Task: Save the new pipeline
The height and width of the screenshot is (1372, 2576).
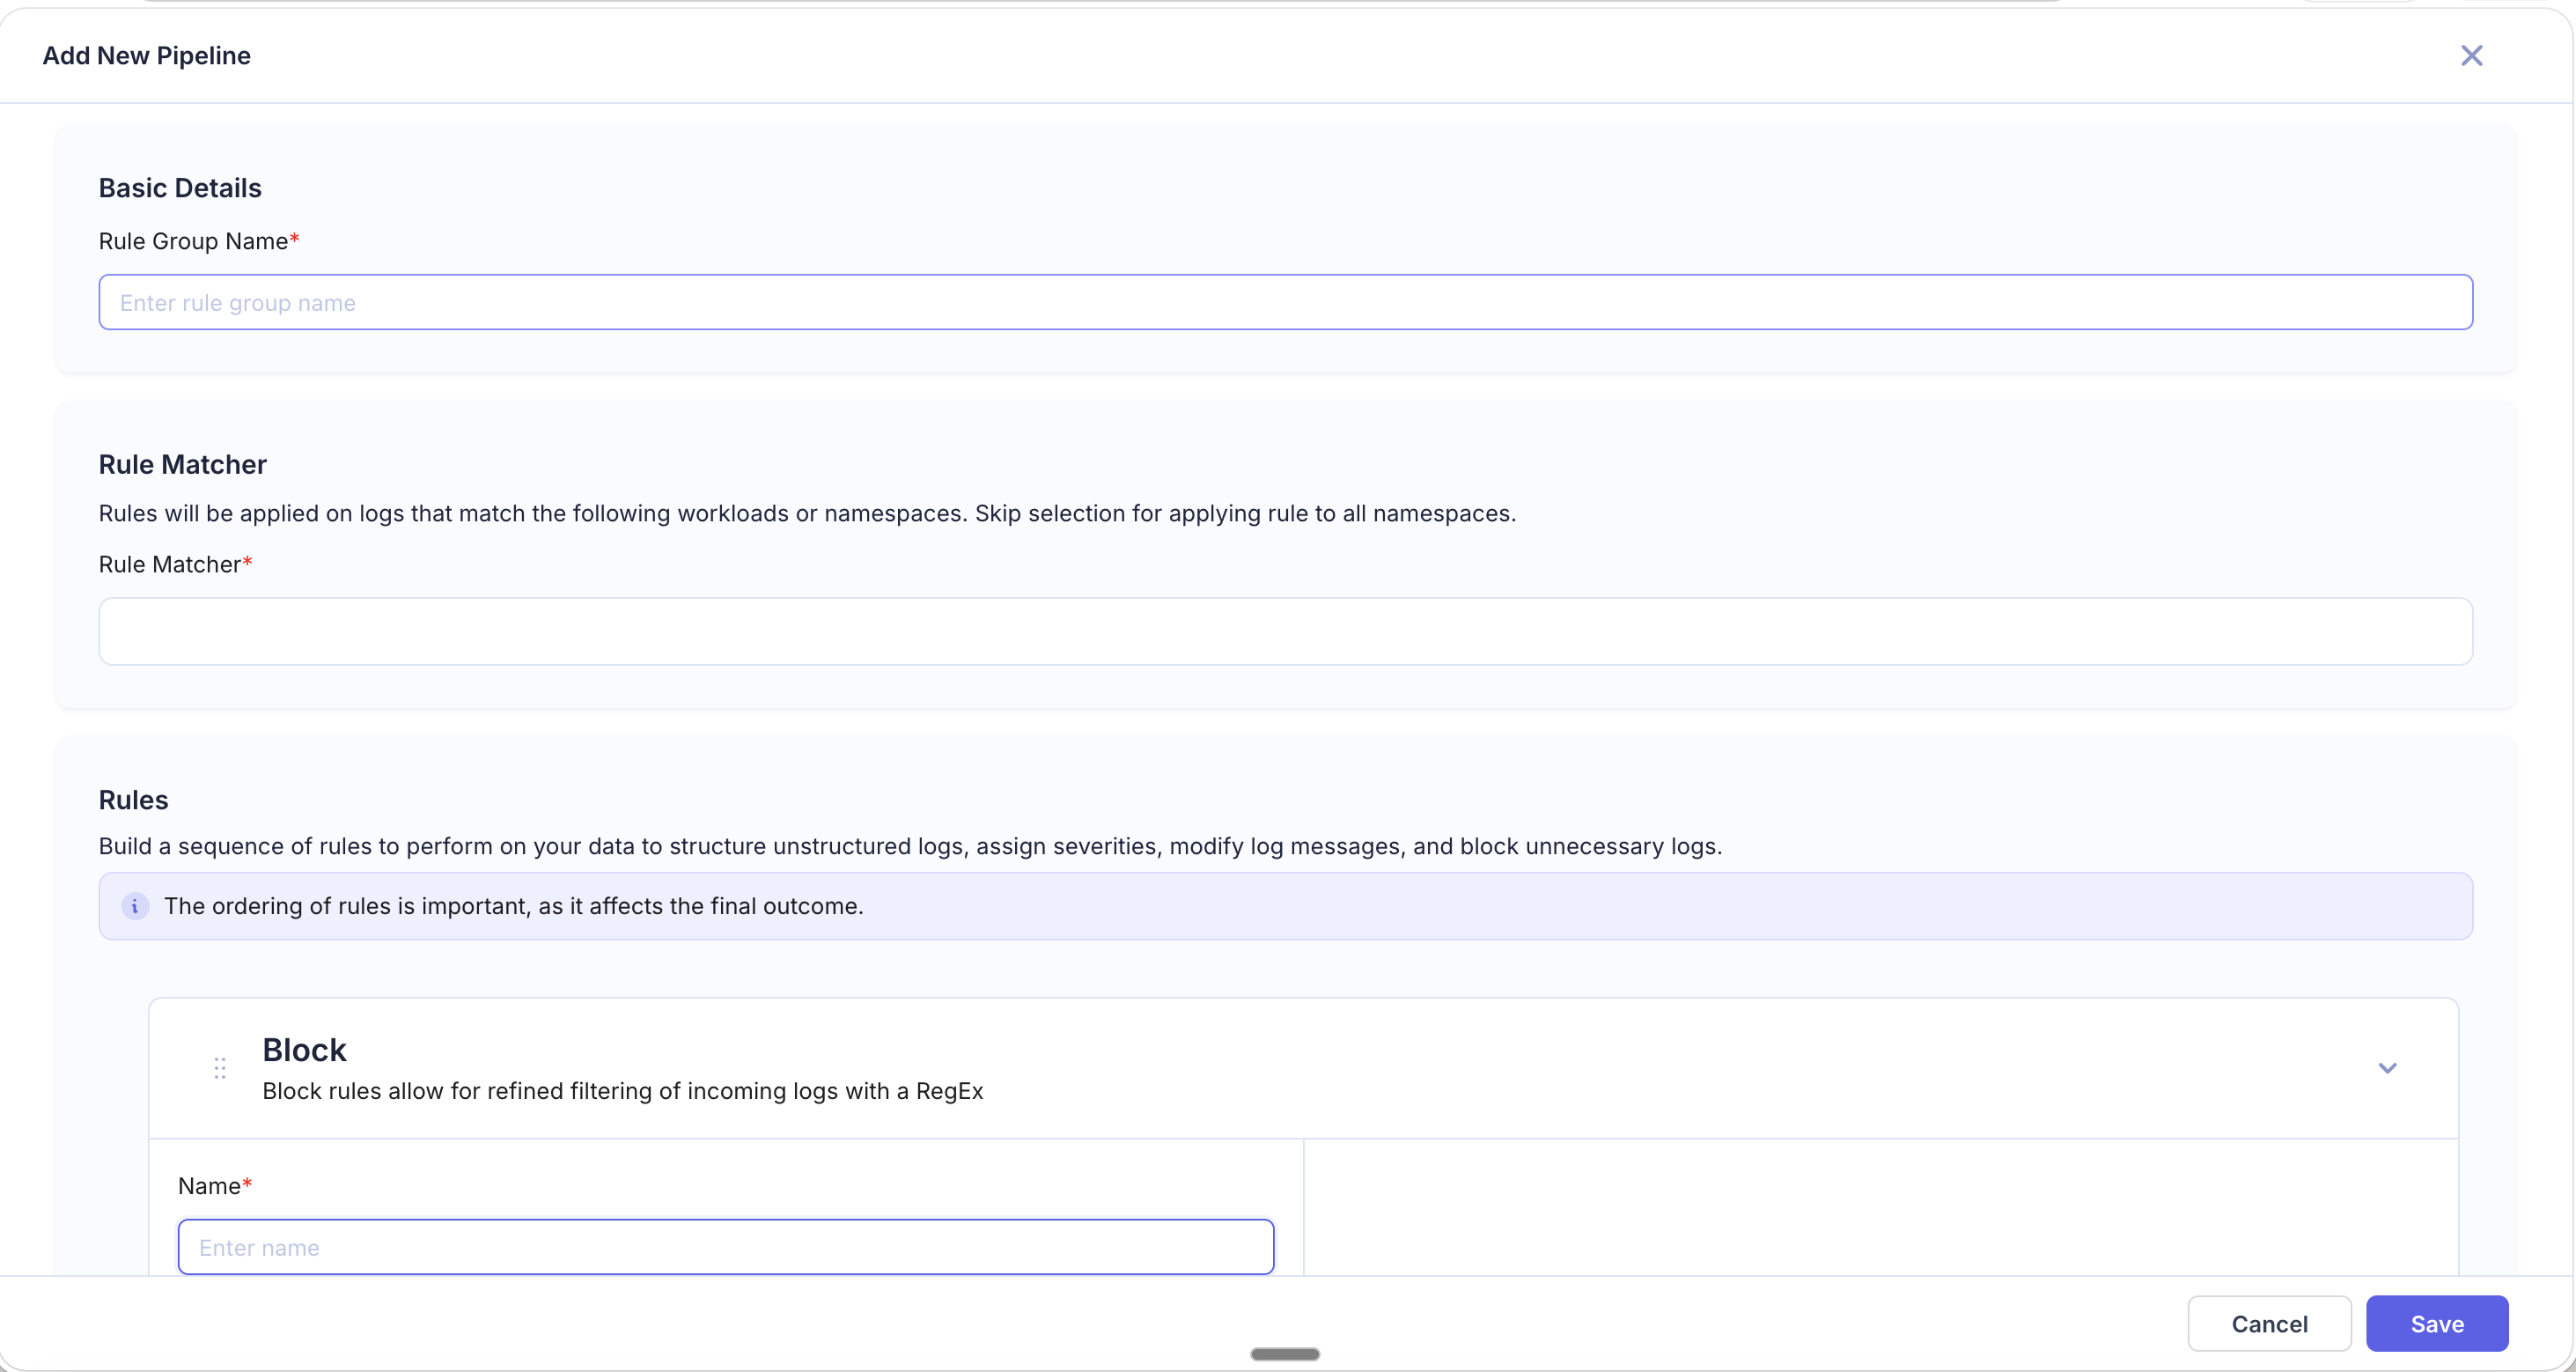Action: click(2436, 1323)
